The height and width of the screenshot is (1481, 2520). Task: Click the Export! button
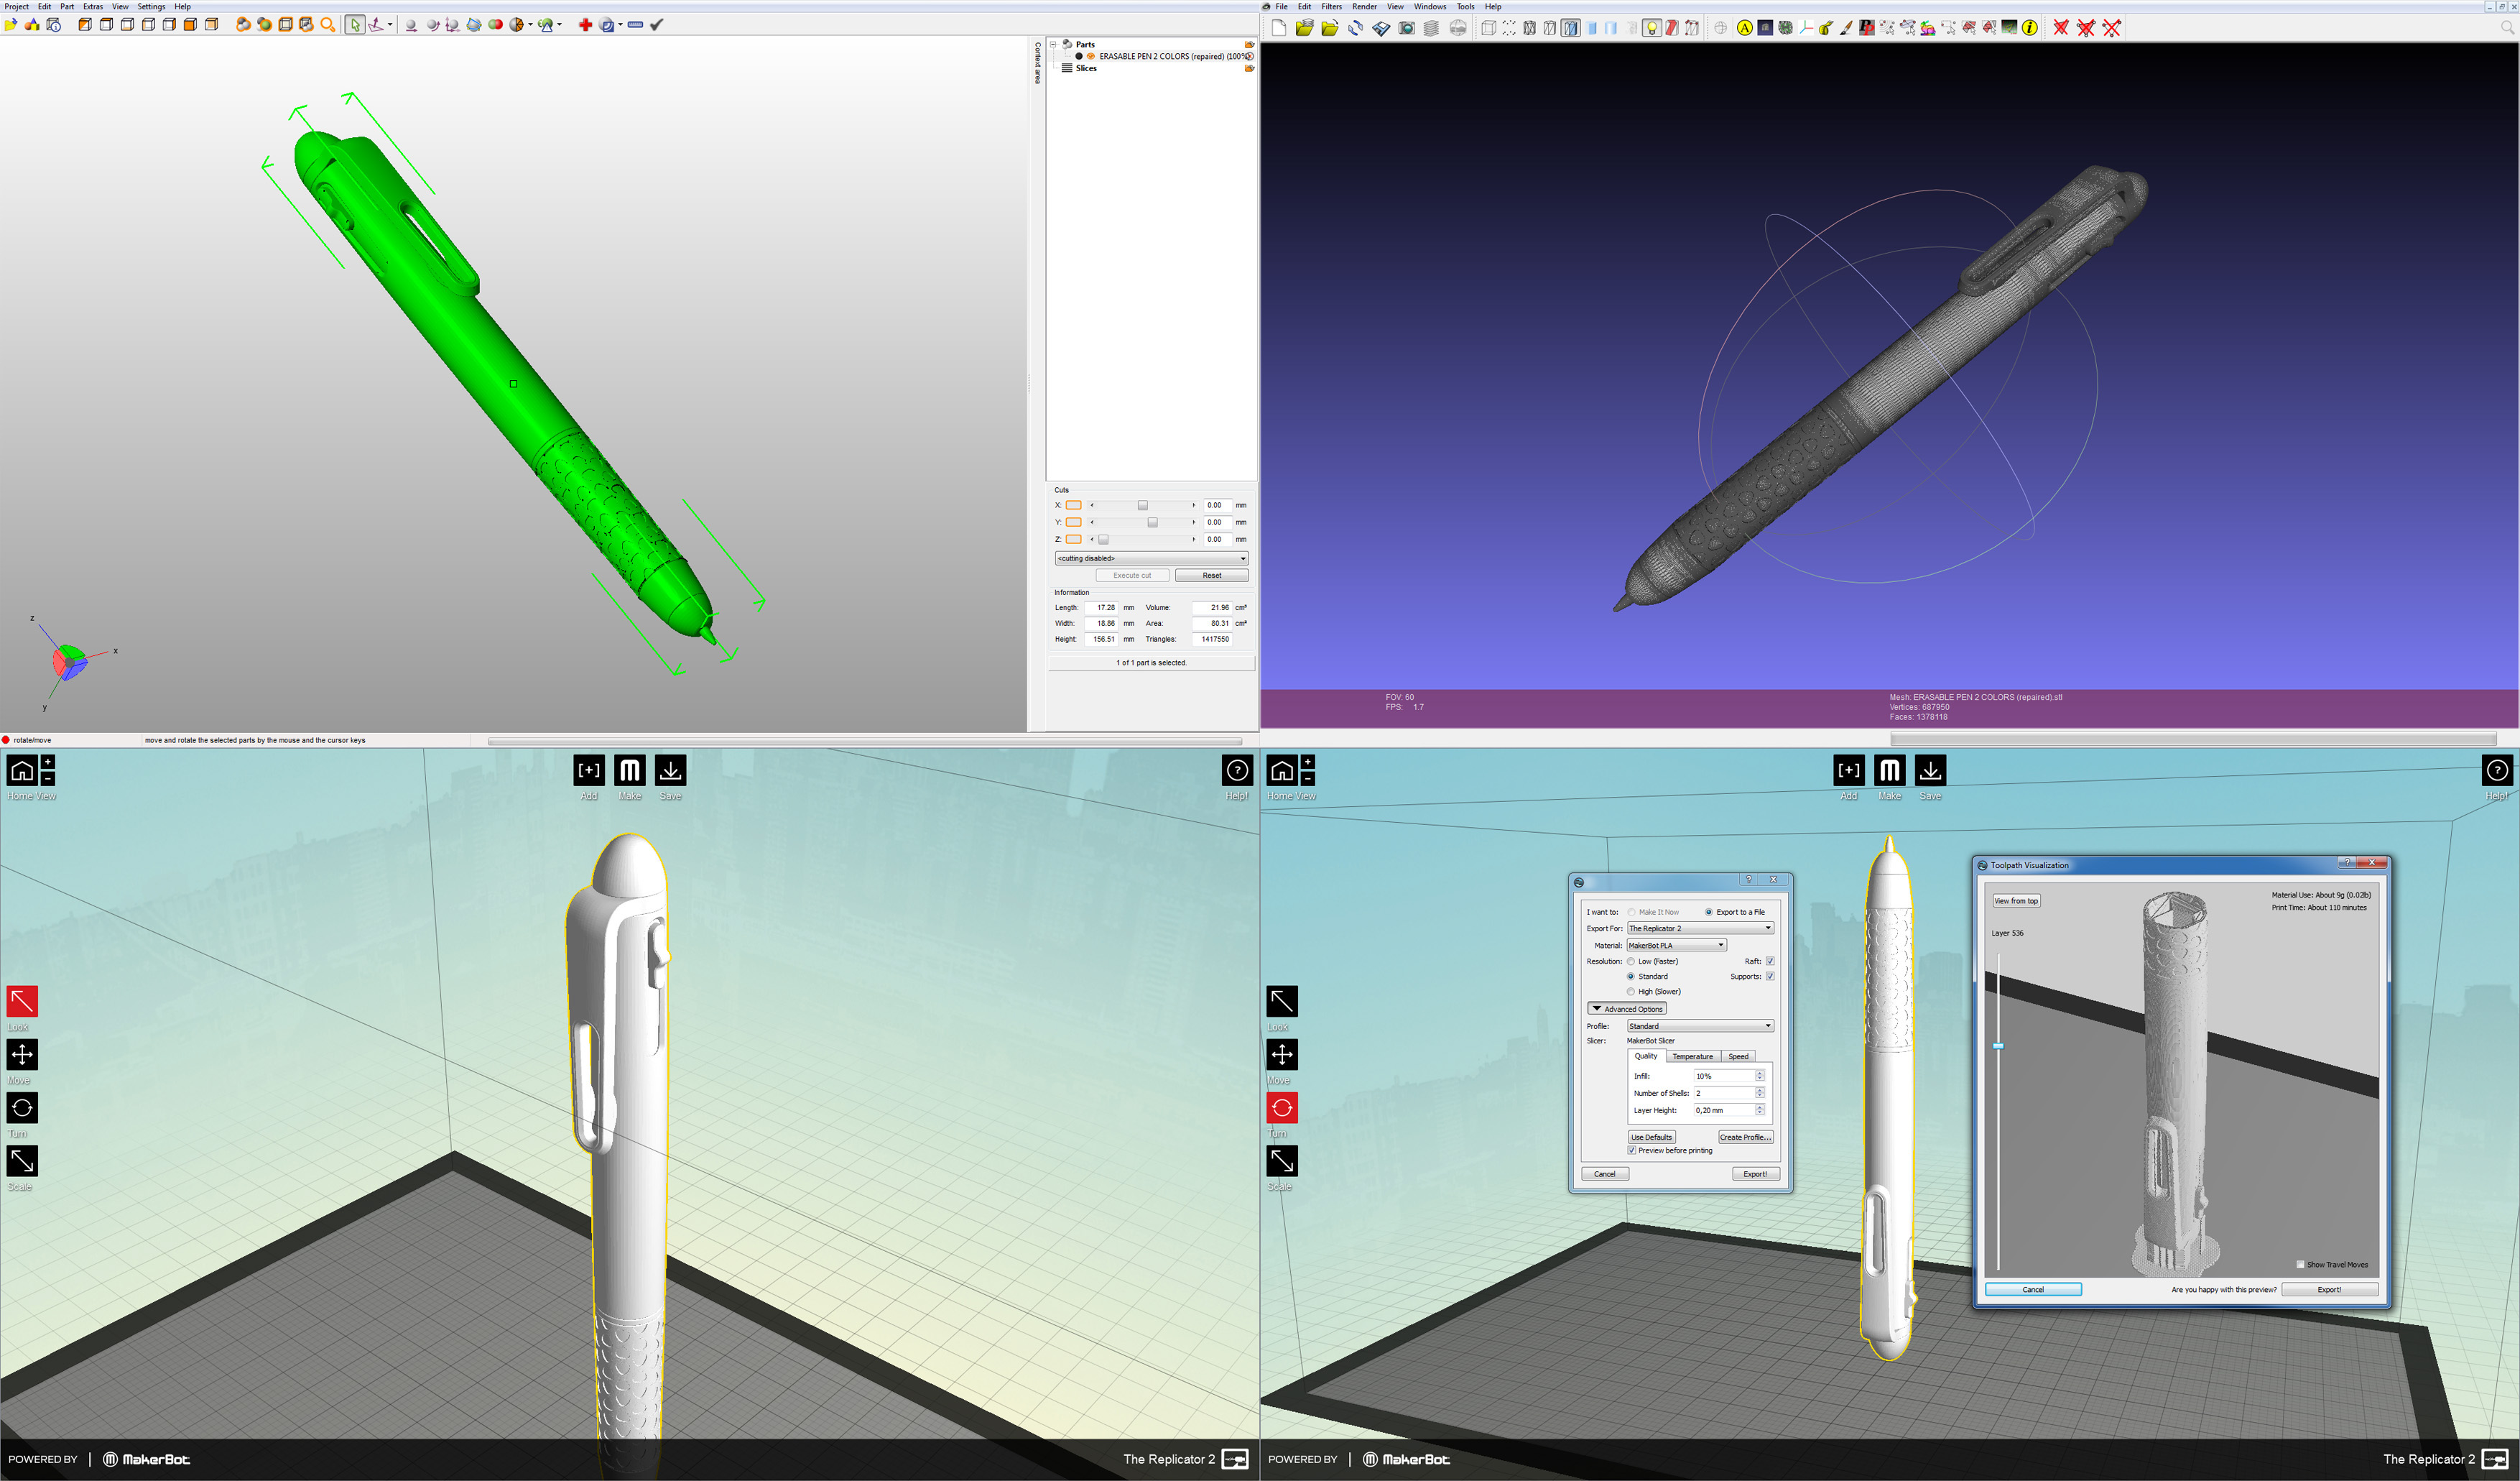pos(1756,1173)
